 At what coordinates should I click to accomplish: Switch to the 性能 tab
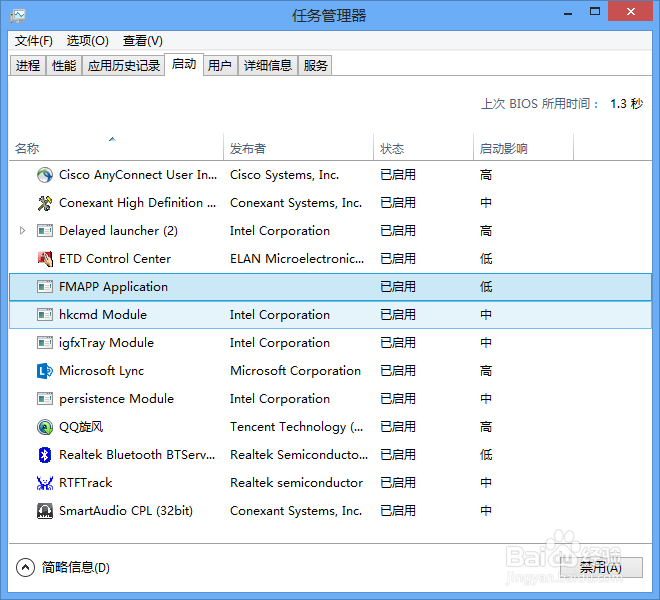tap(64, 66)
